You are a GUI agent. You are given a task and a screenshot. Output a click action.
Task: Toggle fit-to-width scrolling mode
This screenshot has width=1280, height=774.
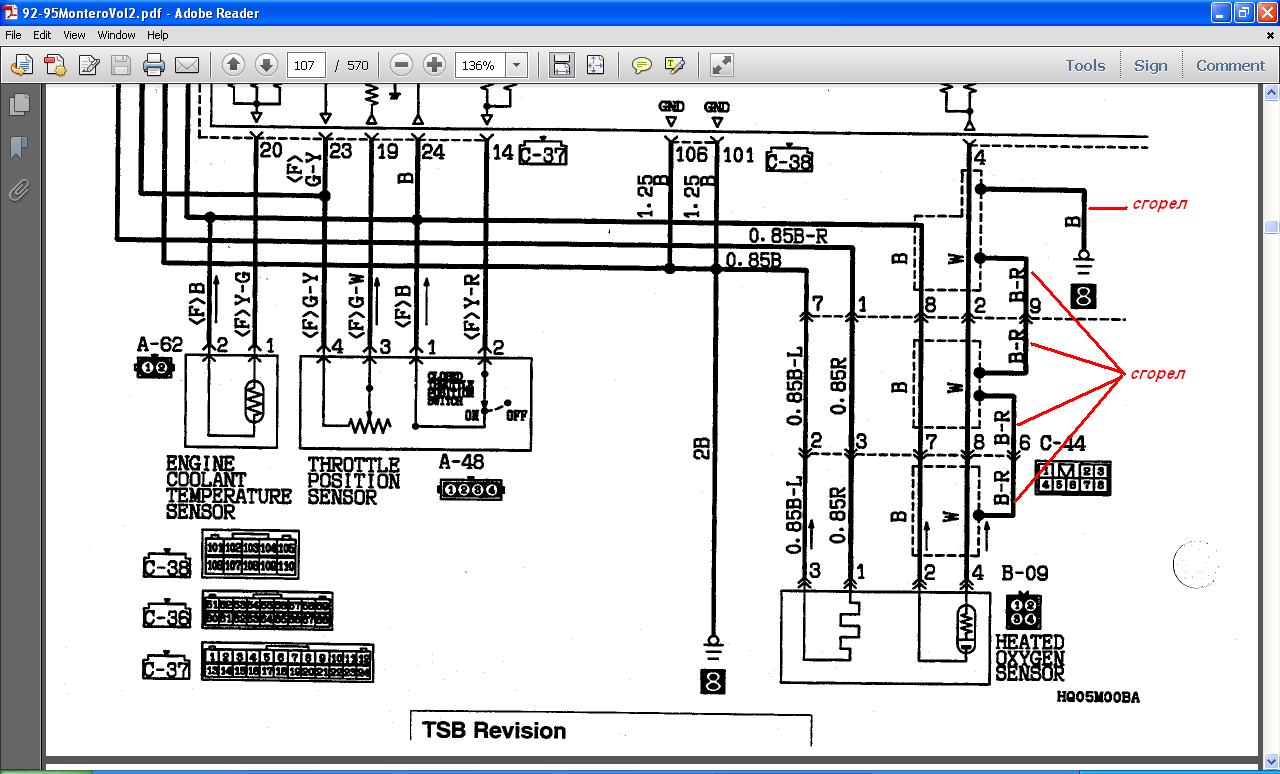click(x=562, y=66)
